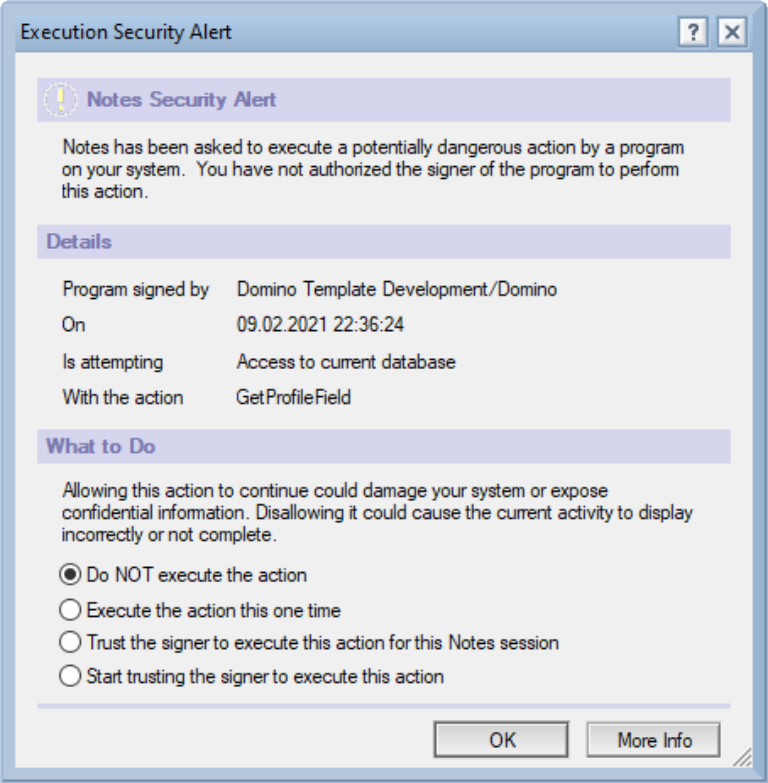Click the Program signed by label
Viewport: 768px width, 783px height.
point(136,290)
